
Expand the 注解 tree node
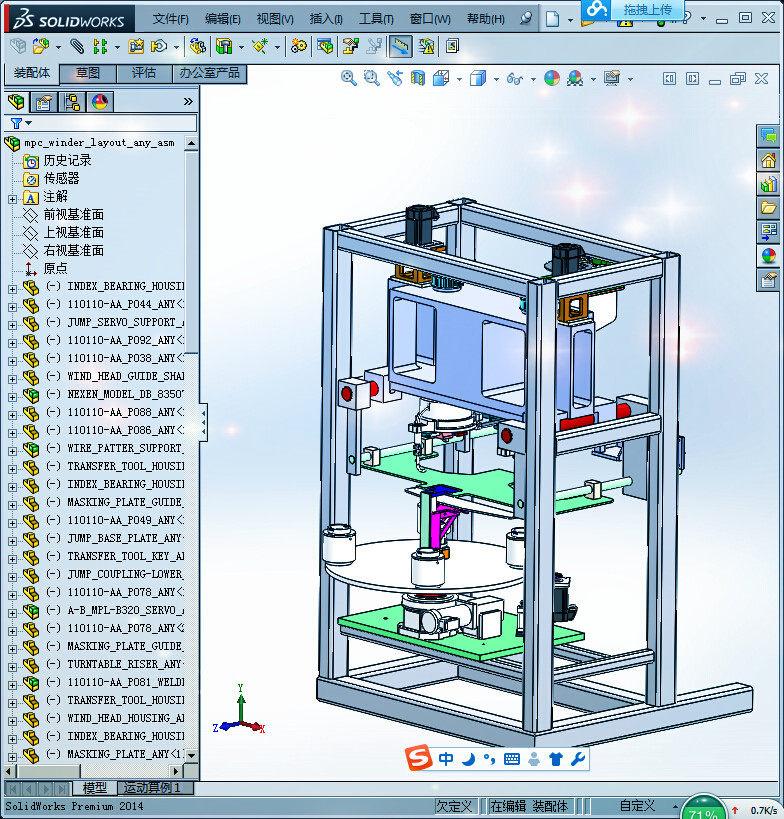coord(12,199)
